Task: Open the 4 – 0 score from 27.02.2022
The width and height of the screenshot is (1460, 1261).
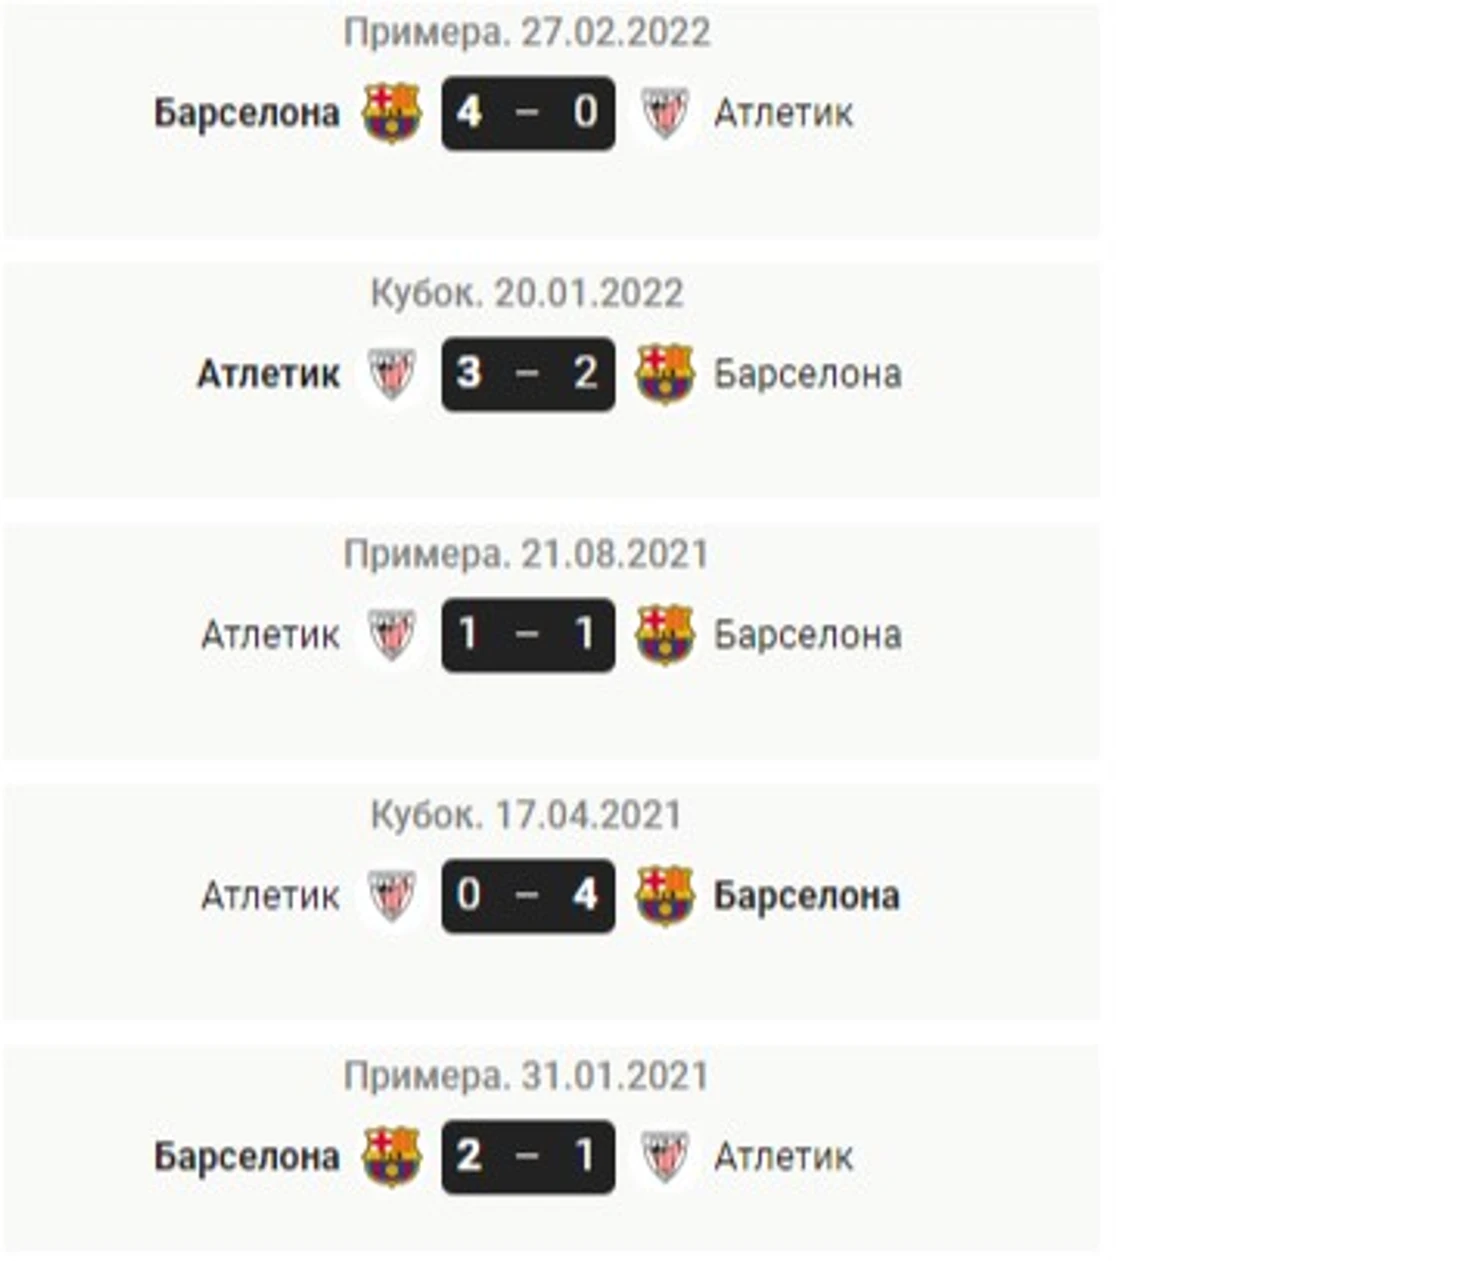Action: pos(528,113)
